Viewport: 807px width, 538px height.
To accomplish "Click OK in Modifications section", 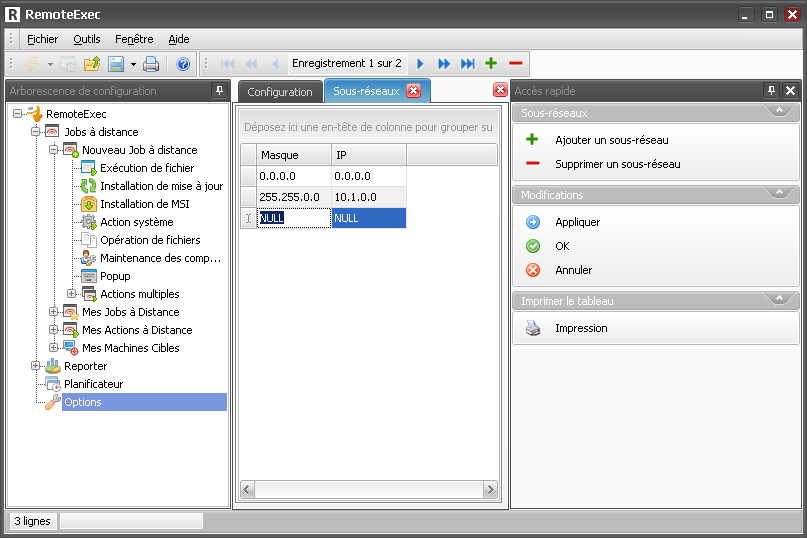I will point(562,246).
